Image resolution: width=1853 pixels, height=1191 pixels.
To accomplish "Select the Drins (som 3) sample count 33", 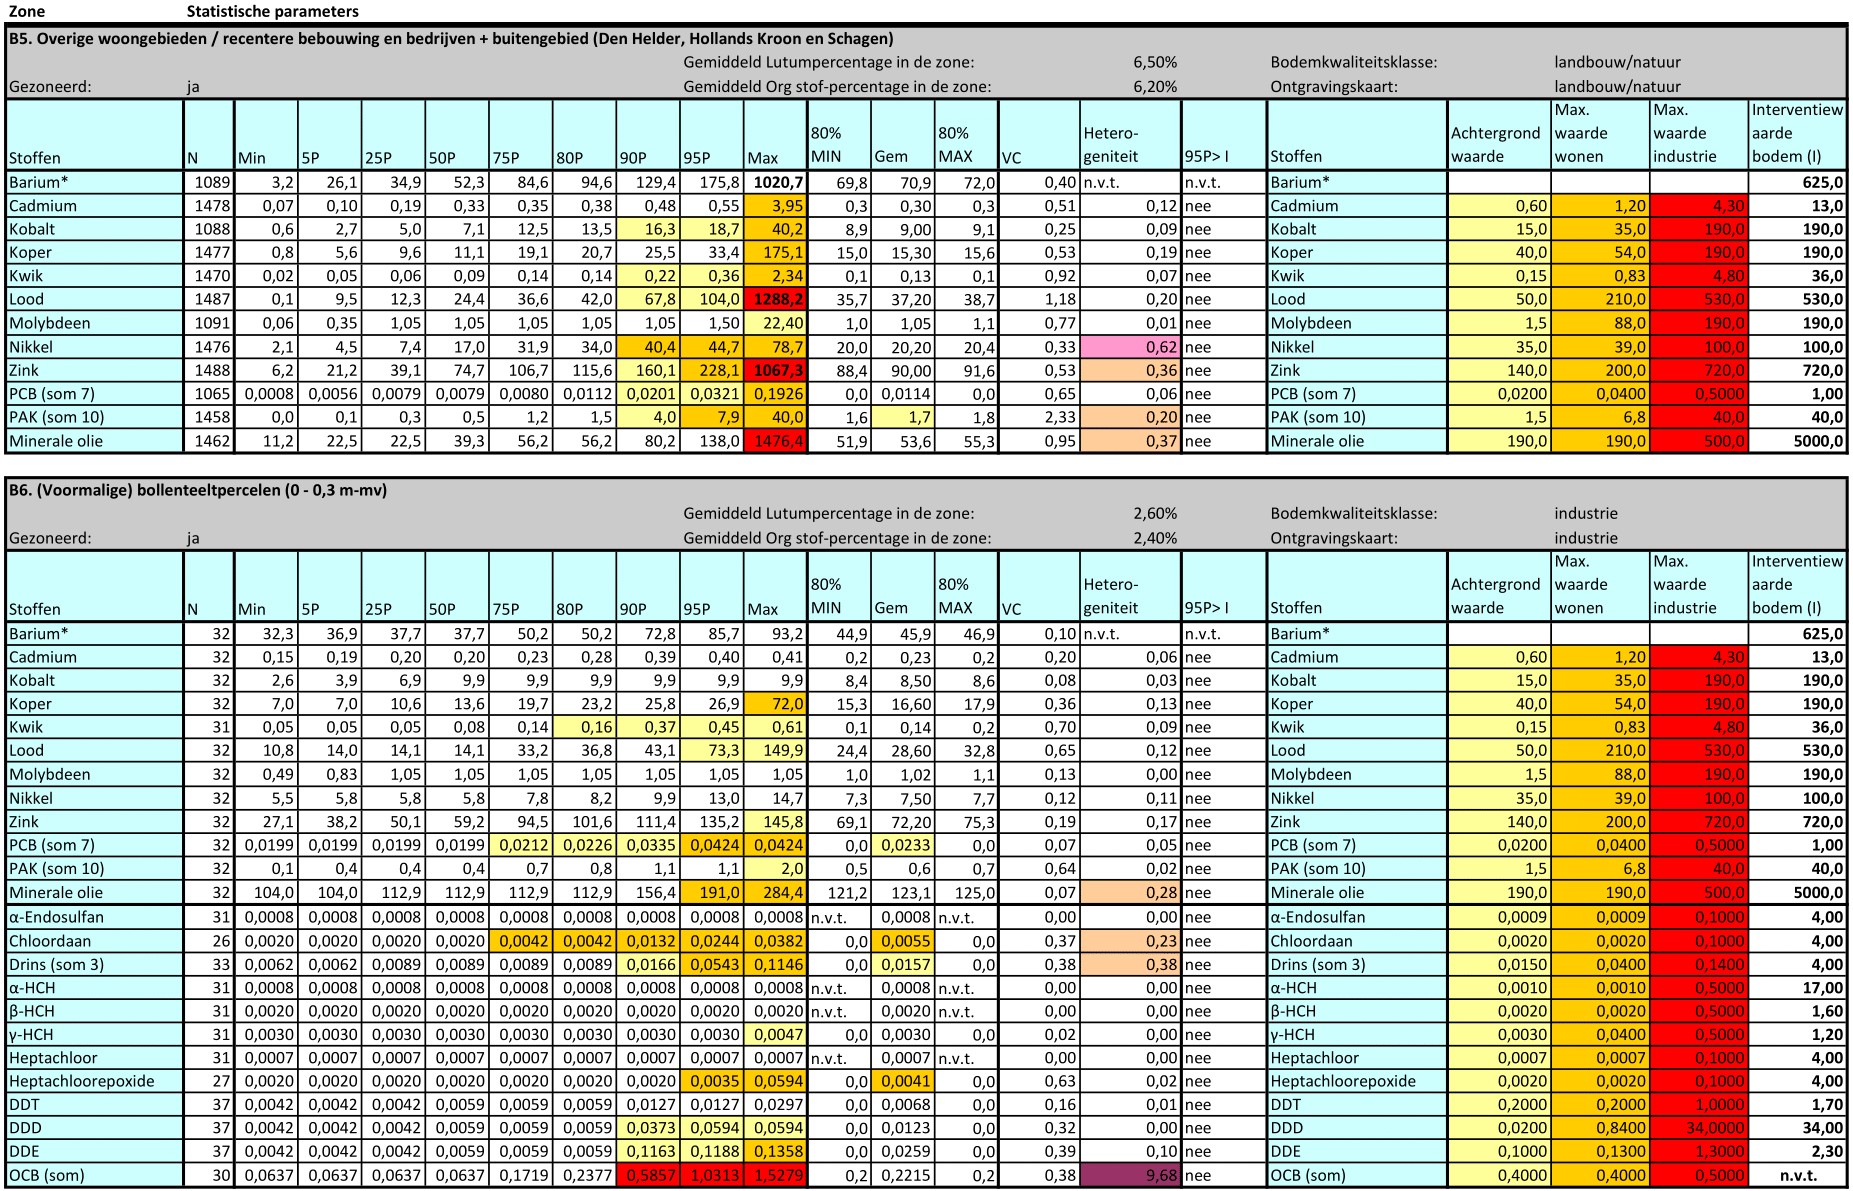I will tap(209, 964).
